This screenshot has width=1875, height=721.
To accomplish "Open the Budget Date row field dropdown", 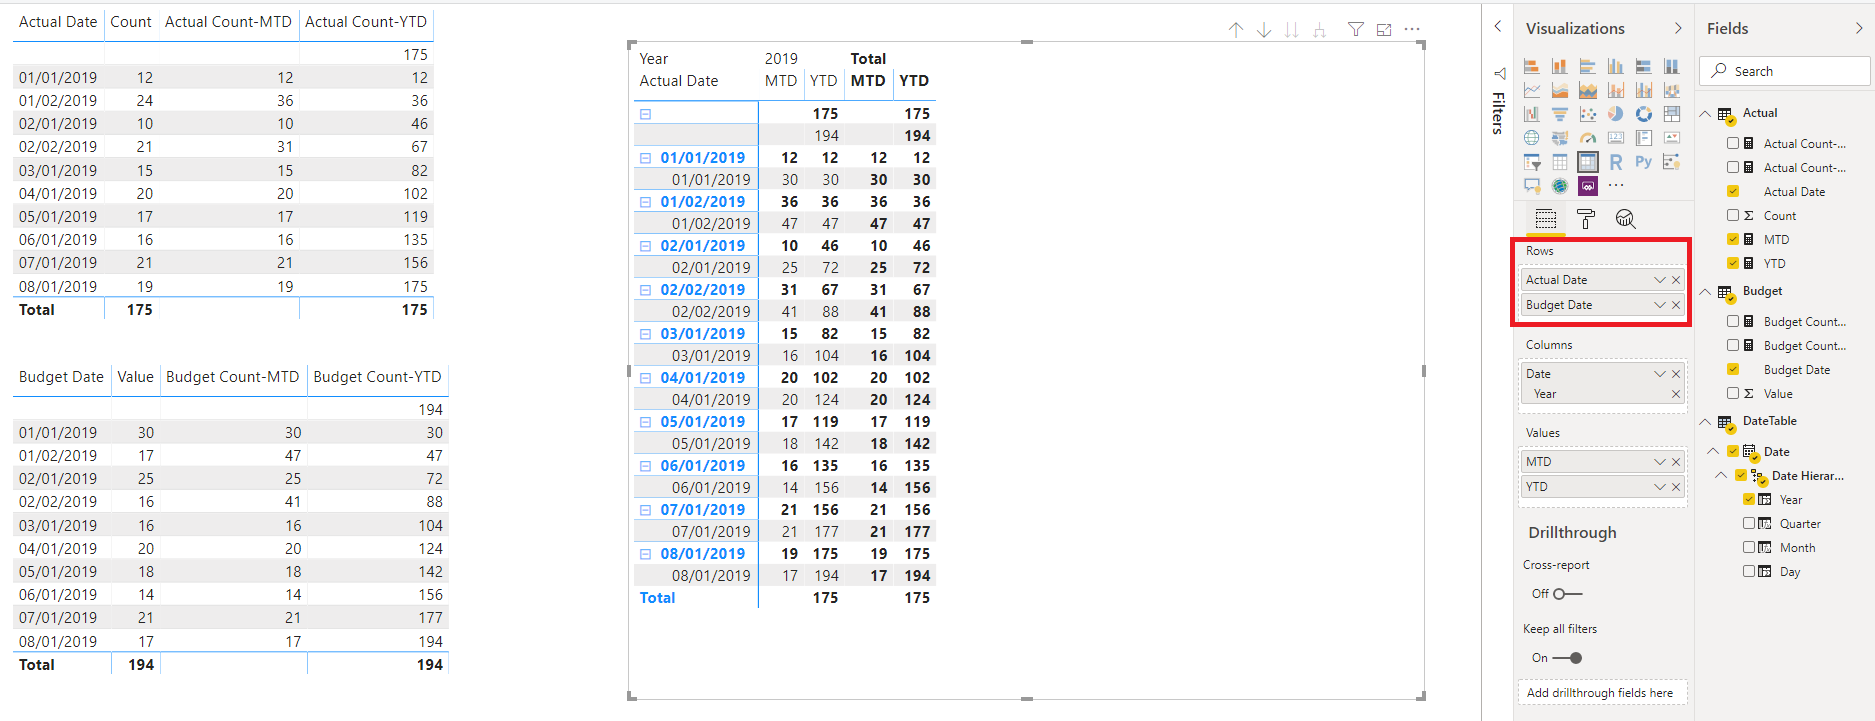I will [1660, 305].
